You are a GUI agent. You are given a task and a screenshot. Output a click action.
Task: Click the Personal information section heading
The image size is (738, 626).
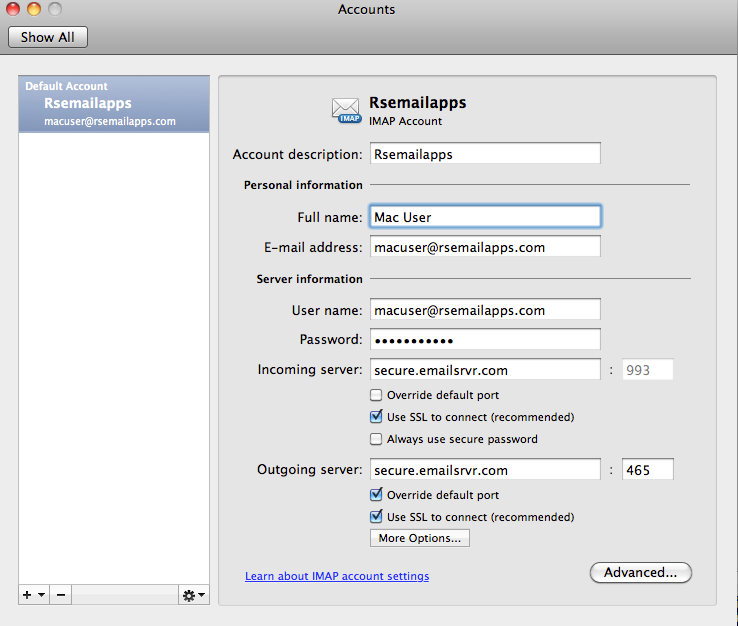click(303, 185)
